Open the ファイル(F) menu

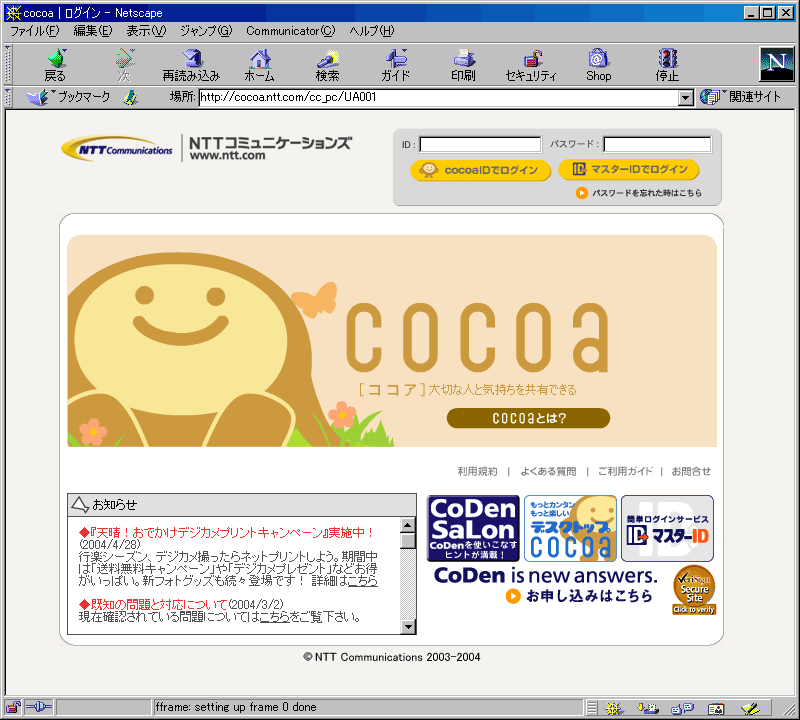click(x=35, y=31)
